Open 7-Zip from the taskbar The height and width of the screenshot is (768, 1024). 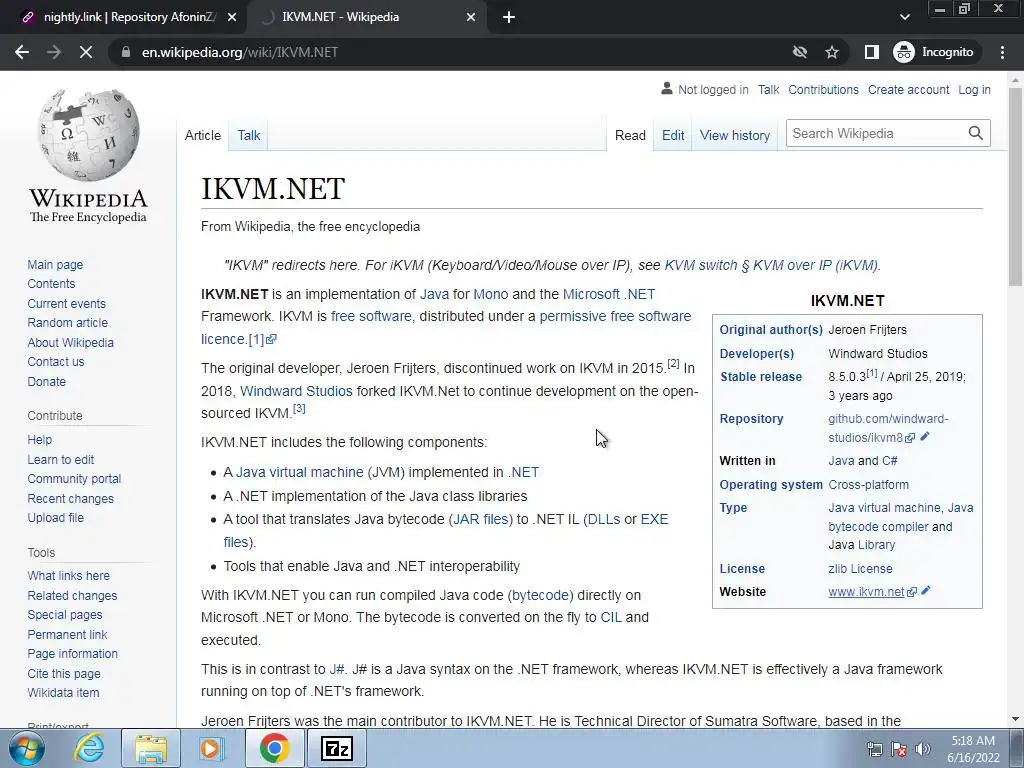tap(337, 748)
